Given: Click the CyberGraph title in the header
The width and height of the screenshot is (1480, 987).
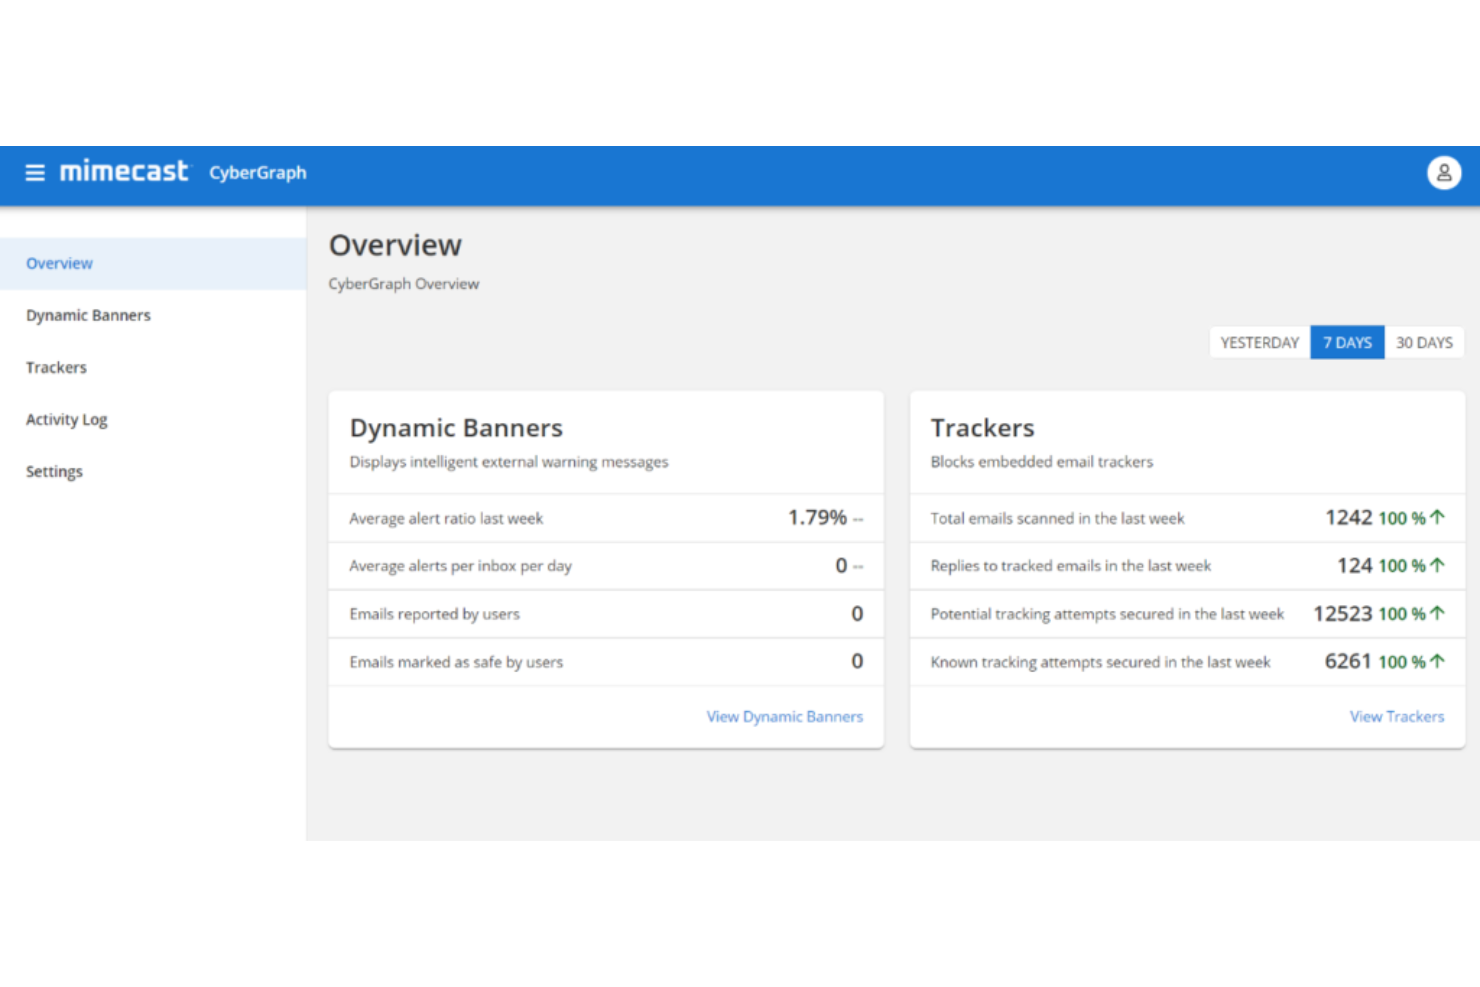Looking at the screenshot, I should coord(257,173).
